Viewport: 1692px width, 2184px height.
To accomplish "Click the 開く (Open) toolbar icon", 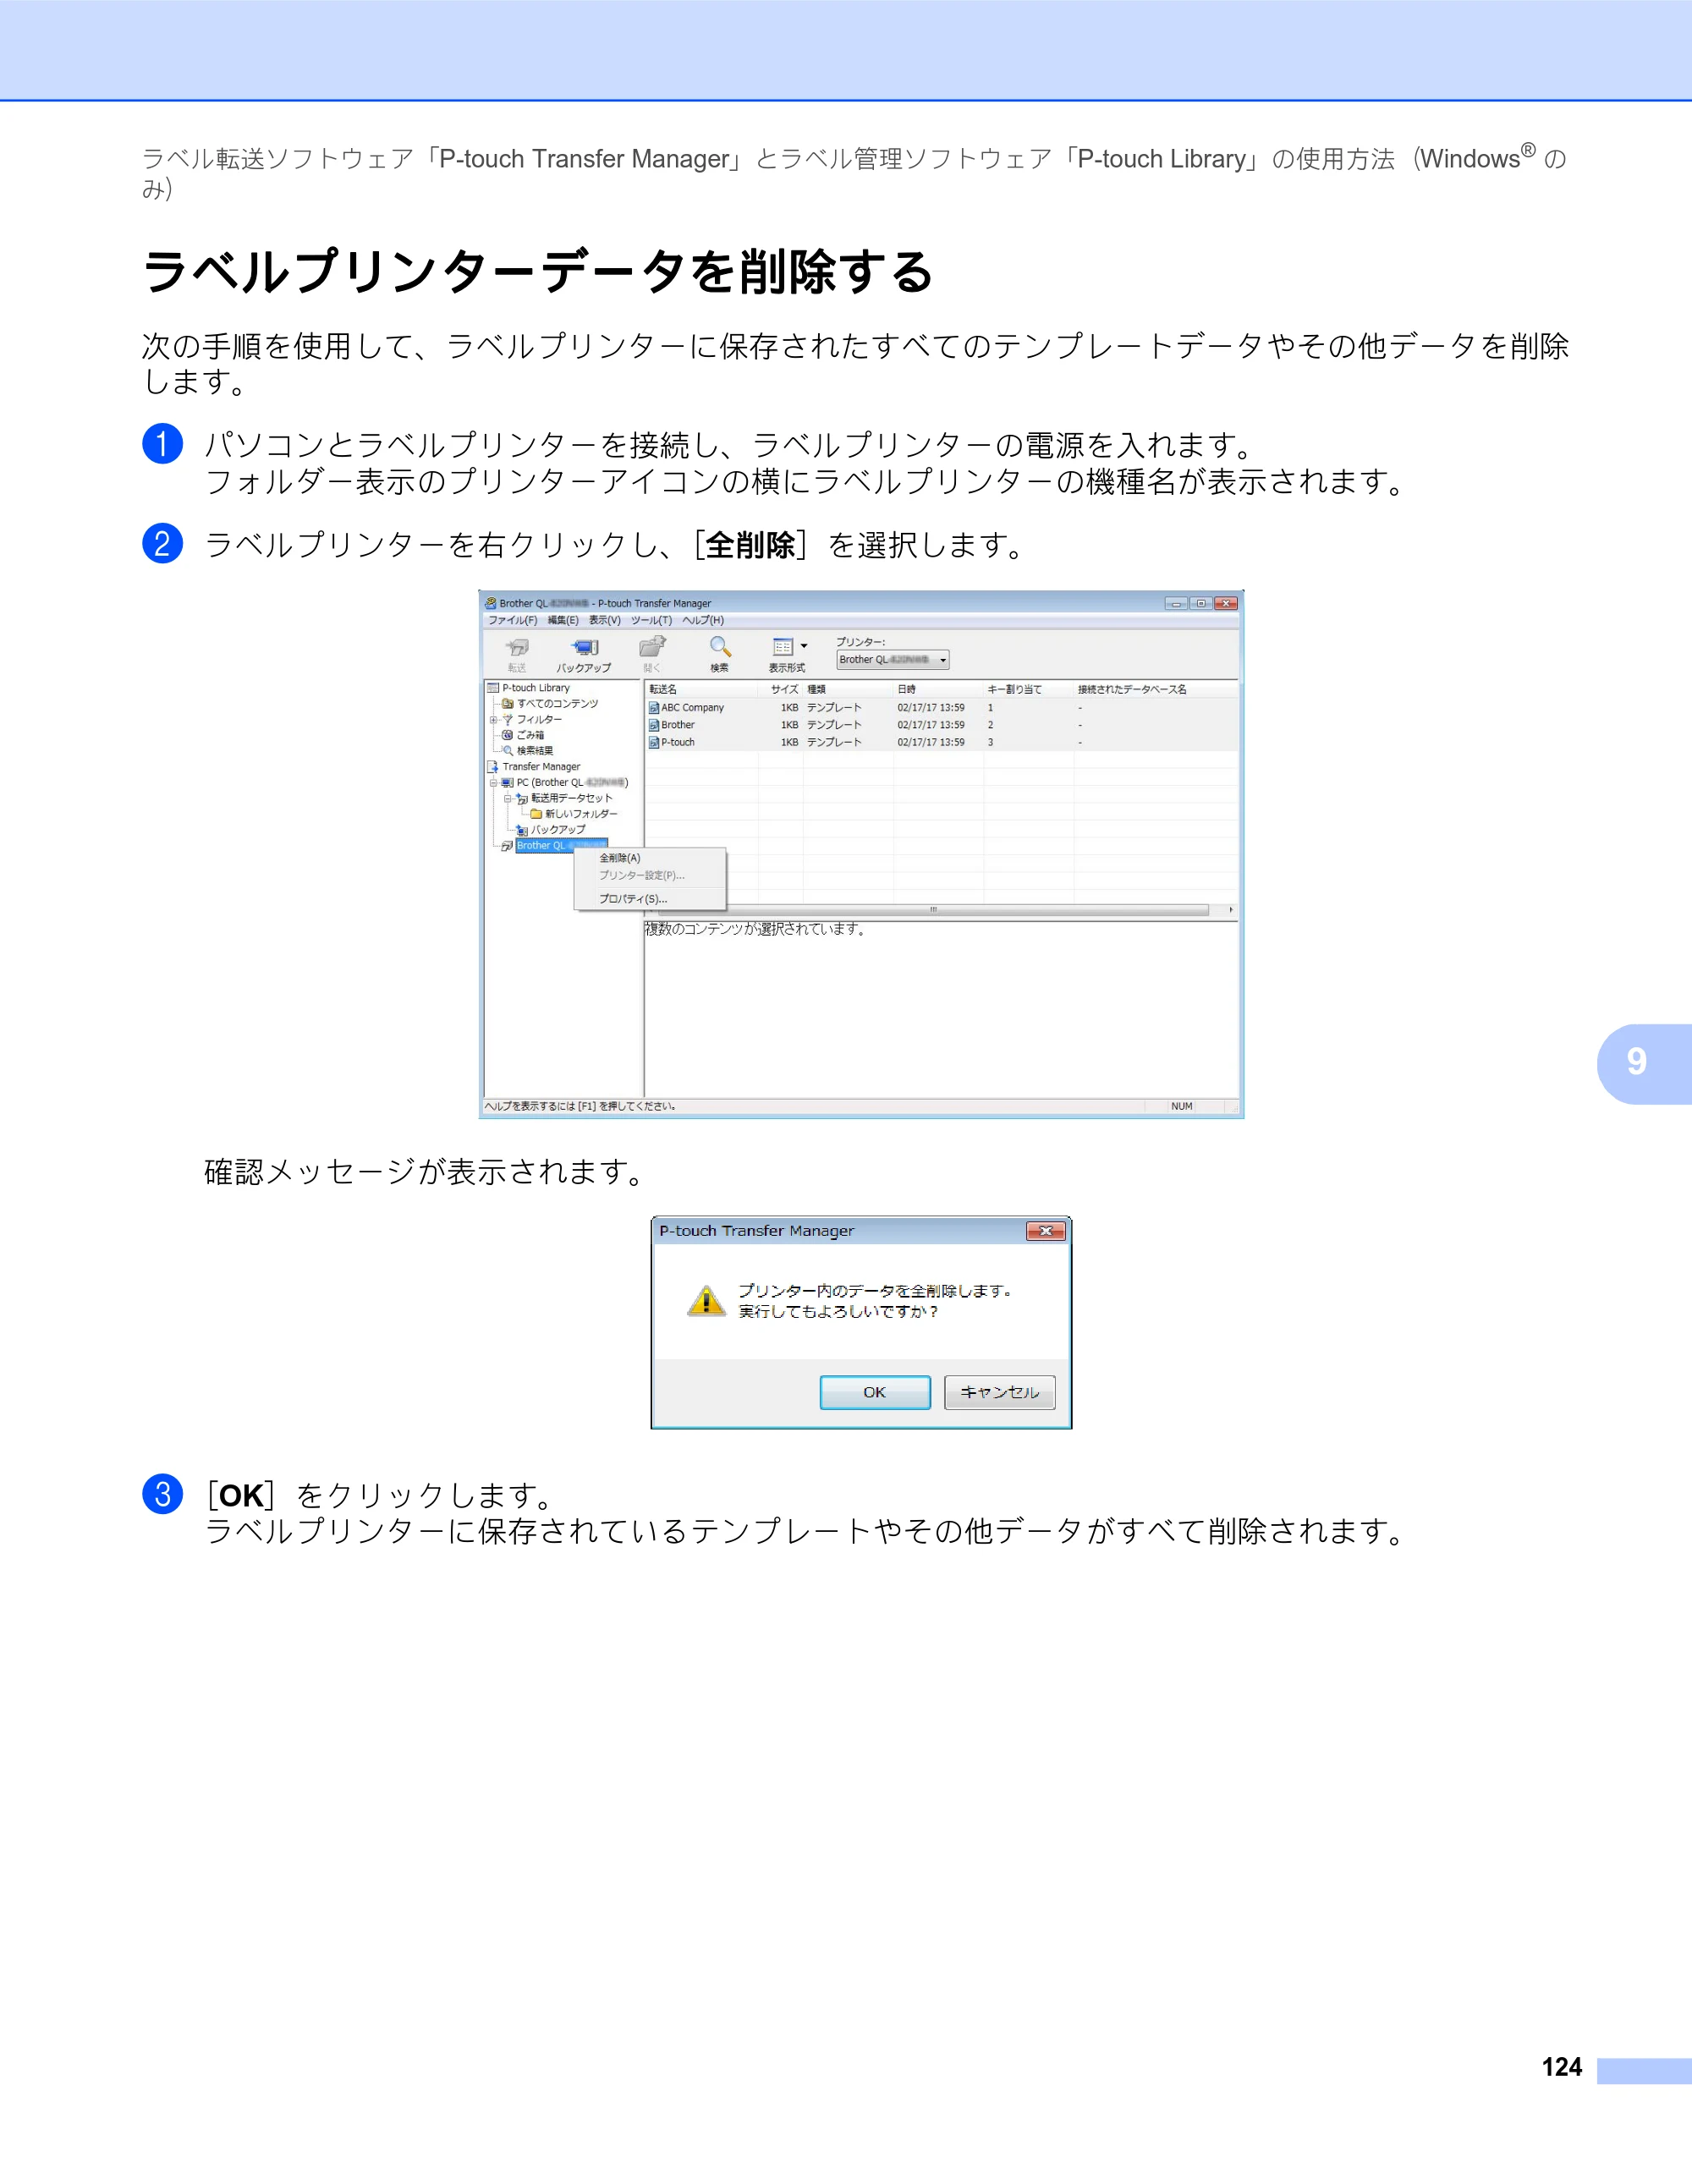I will click(652, 647).
